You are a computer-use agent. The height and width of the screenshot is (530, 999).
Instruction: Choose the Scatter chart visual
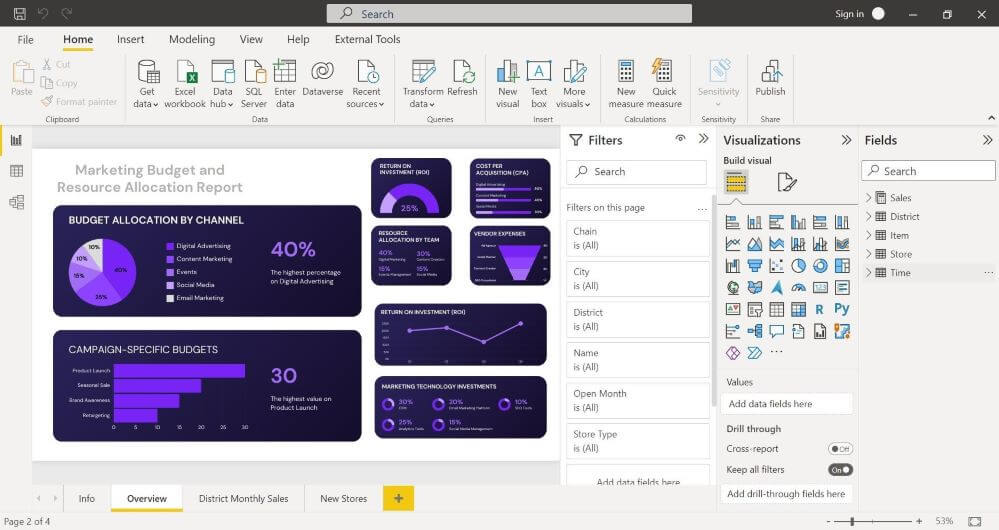pos(776,266)
